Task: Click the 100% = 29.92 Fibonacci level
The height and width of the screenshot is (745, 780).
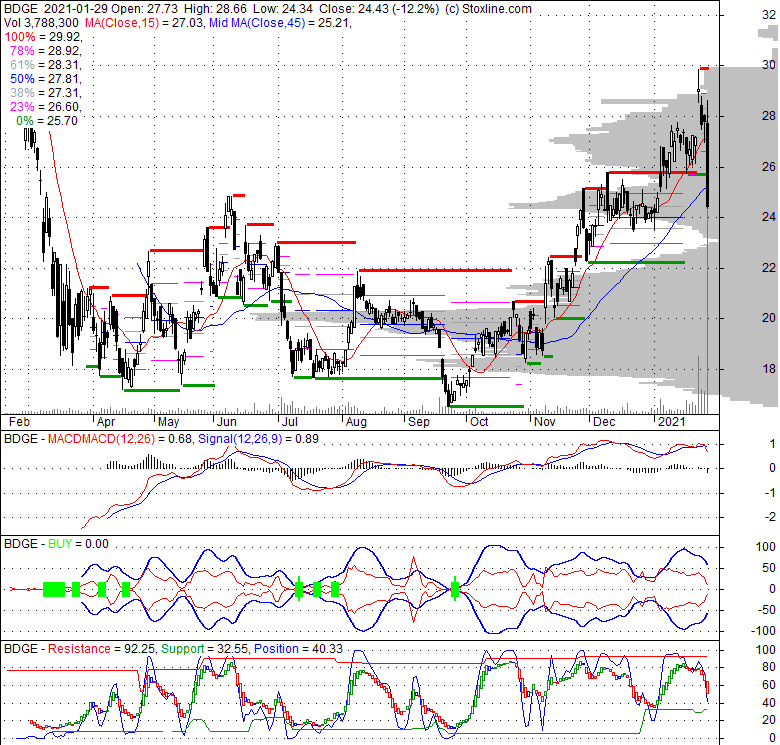Action: pos(43,37)
